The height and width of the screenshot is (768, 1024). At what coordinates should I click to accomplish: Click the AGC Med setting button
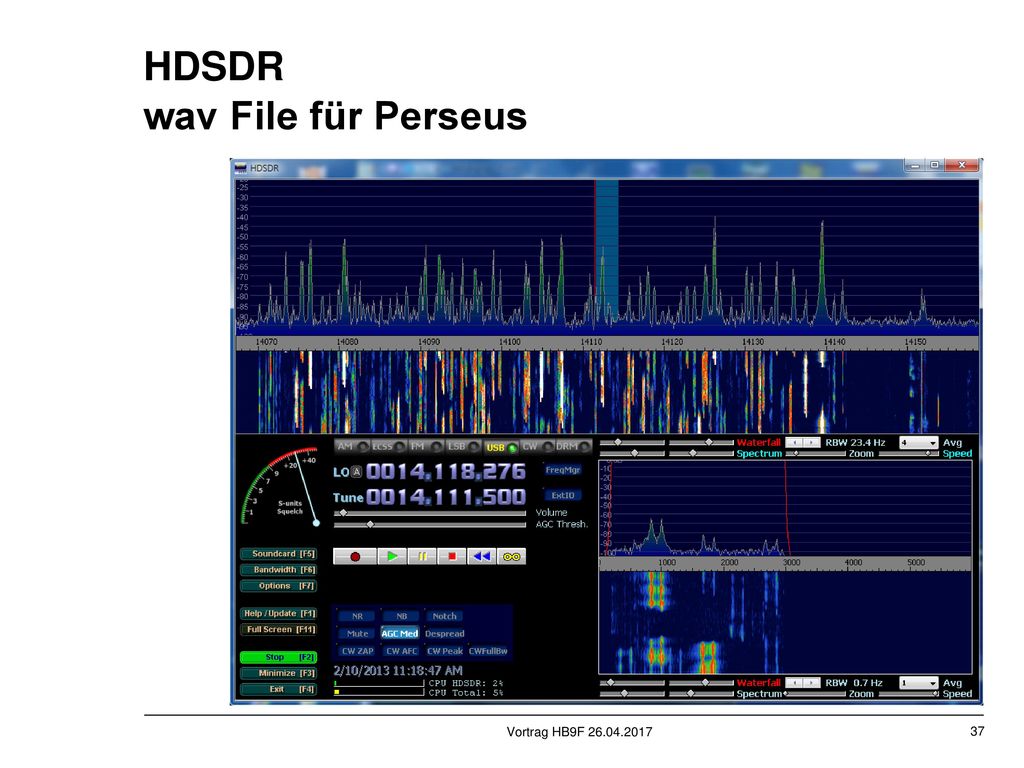point(400,633)
